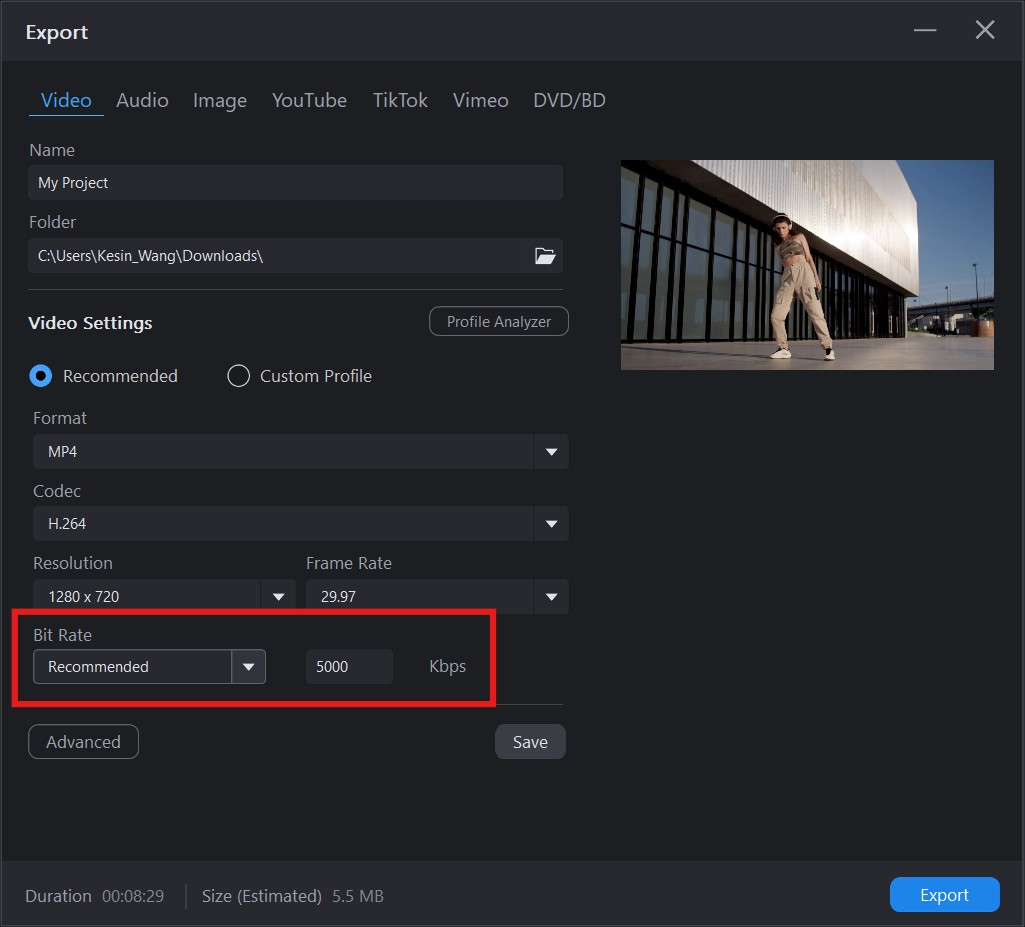The height and width of the screenshot is (927, 1025).
Task: Switch to the YouTube tab
Action: tap(309, 100)
